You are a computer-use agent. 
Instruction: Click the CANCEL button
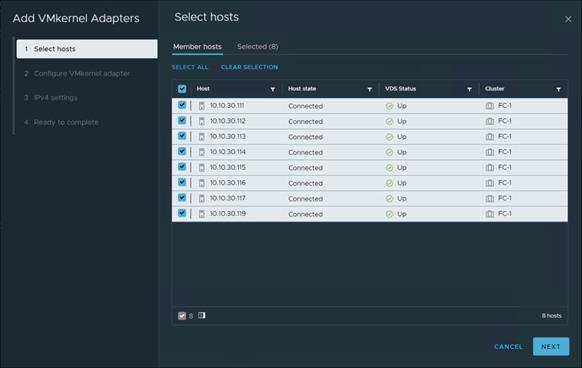(x=508, y=347)
